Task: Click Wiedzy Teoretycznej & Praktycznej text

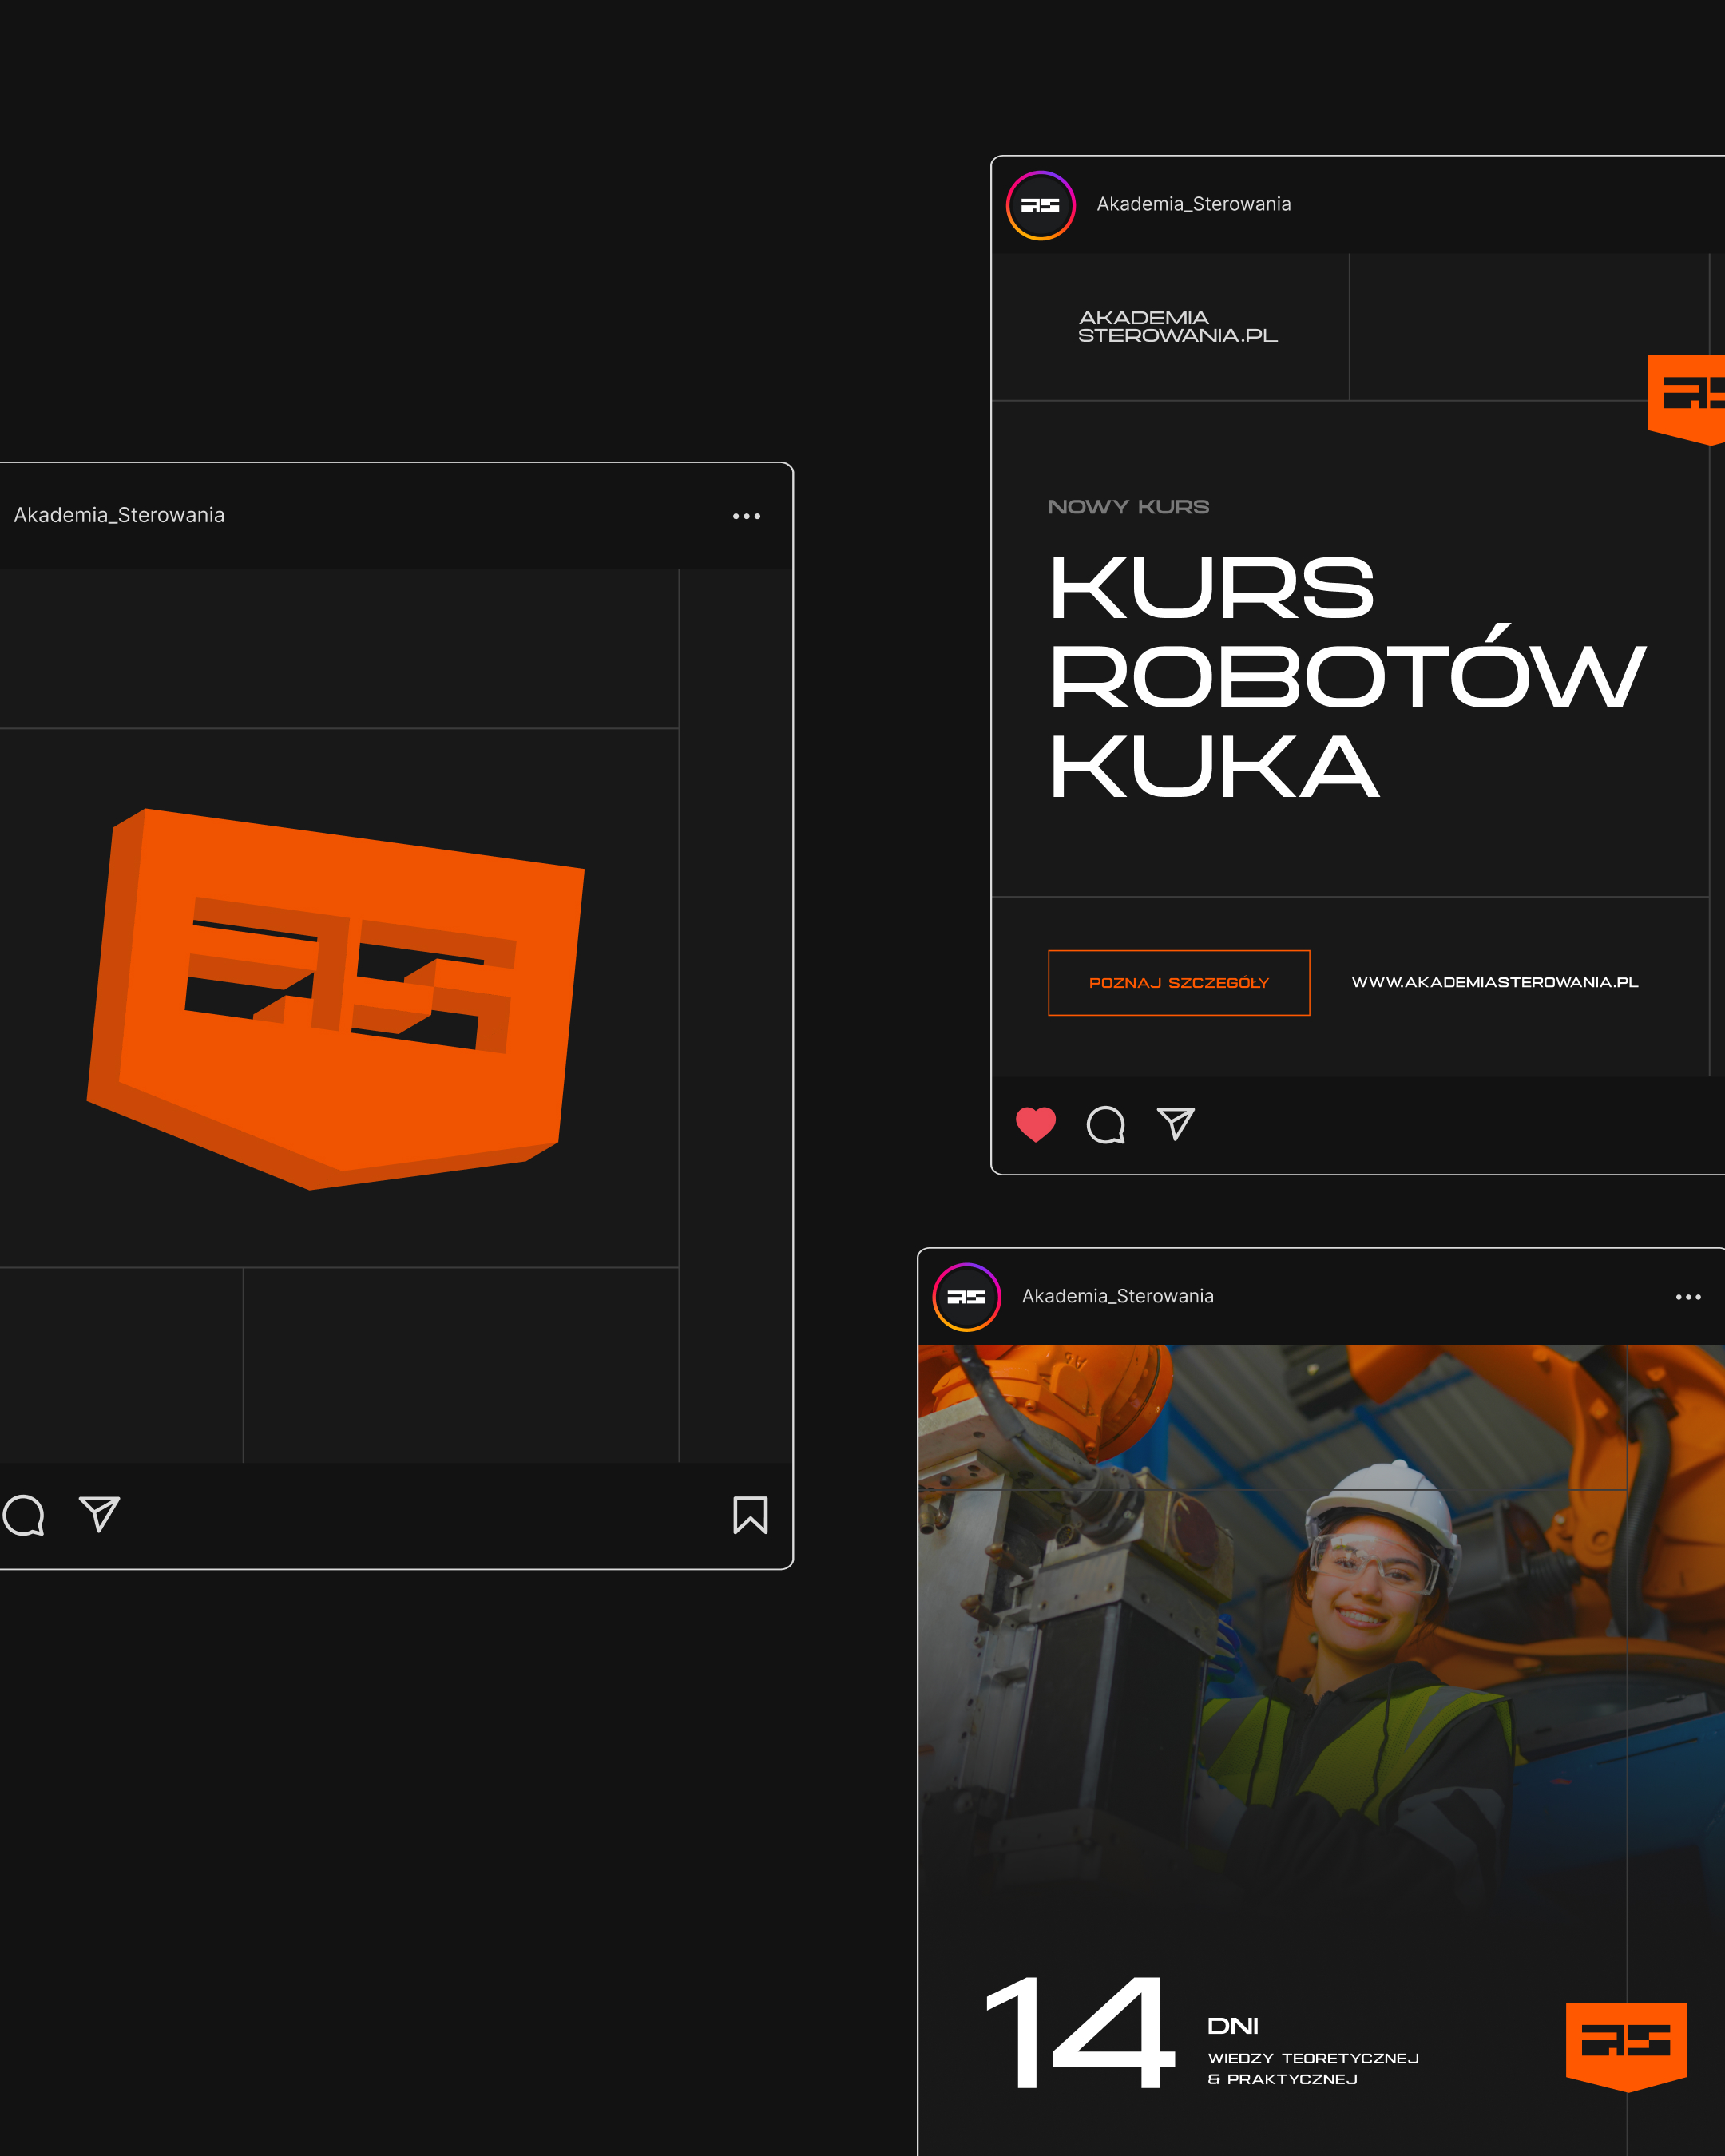Action: coord(1313,2068)
